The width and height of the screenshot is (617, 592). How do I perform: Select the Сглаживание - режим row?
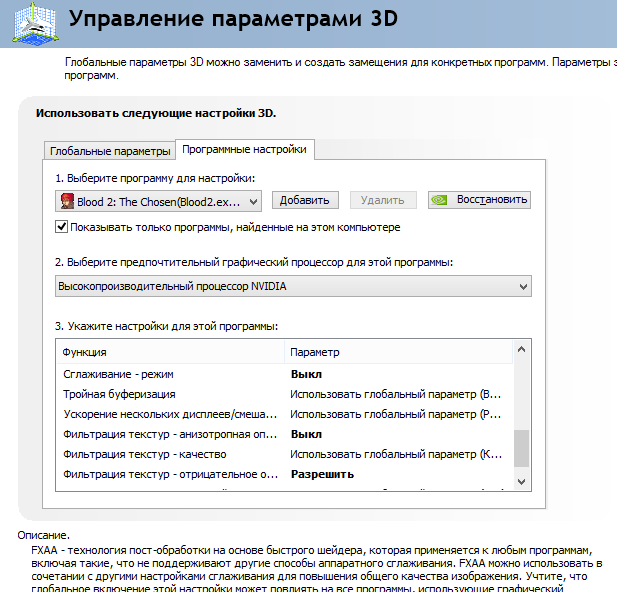tap(284, 374)
